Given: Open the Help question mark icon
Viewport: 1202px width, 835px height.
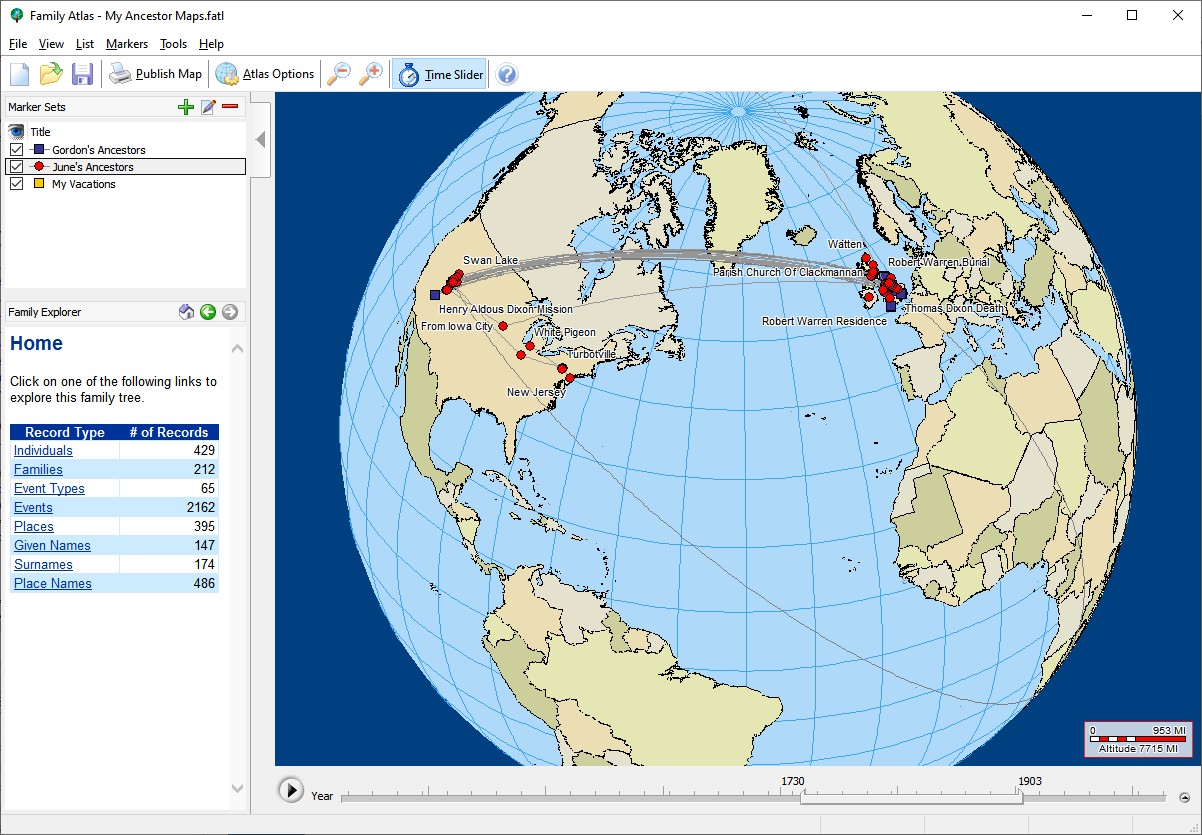Looking at the screenshot, I should [507, 74].
